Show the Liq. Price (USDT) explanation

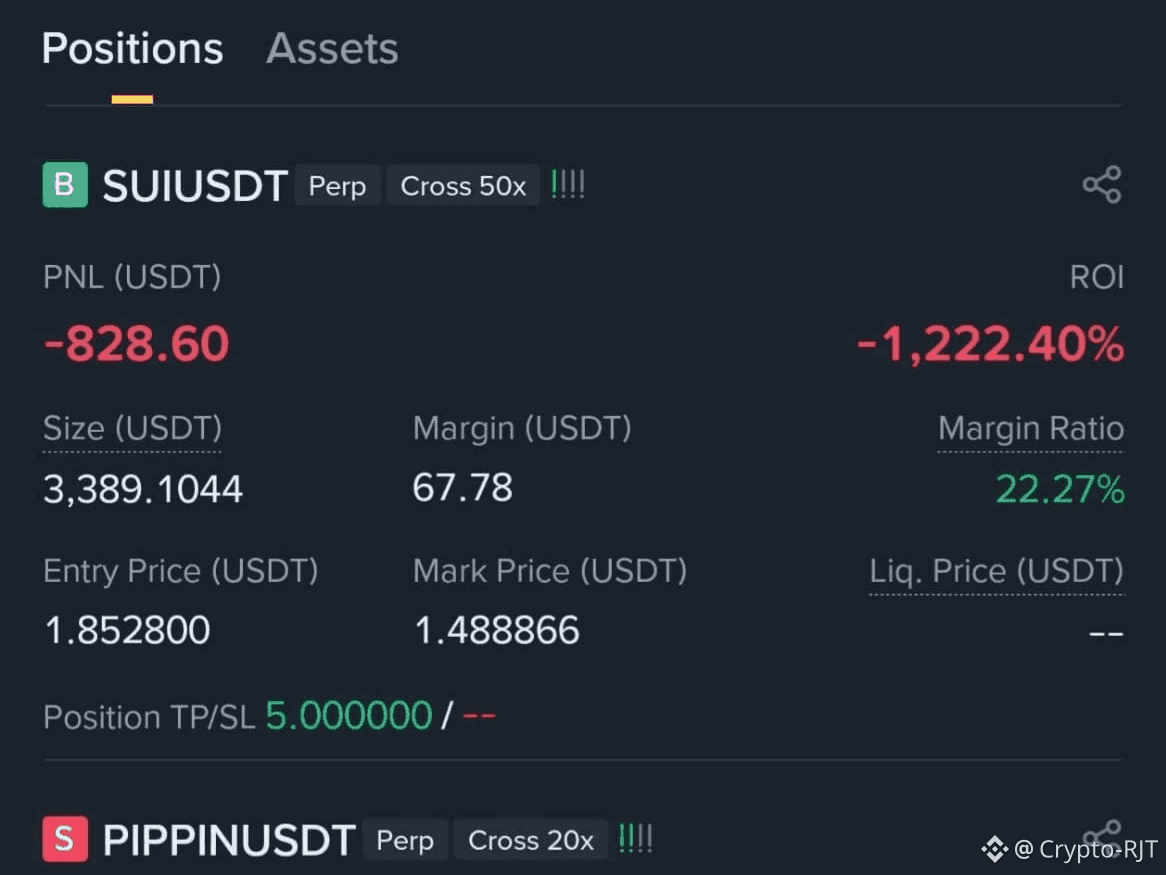(x=996, y=572)
